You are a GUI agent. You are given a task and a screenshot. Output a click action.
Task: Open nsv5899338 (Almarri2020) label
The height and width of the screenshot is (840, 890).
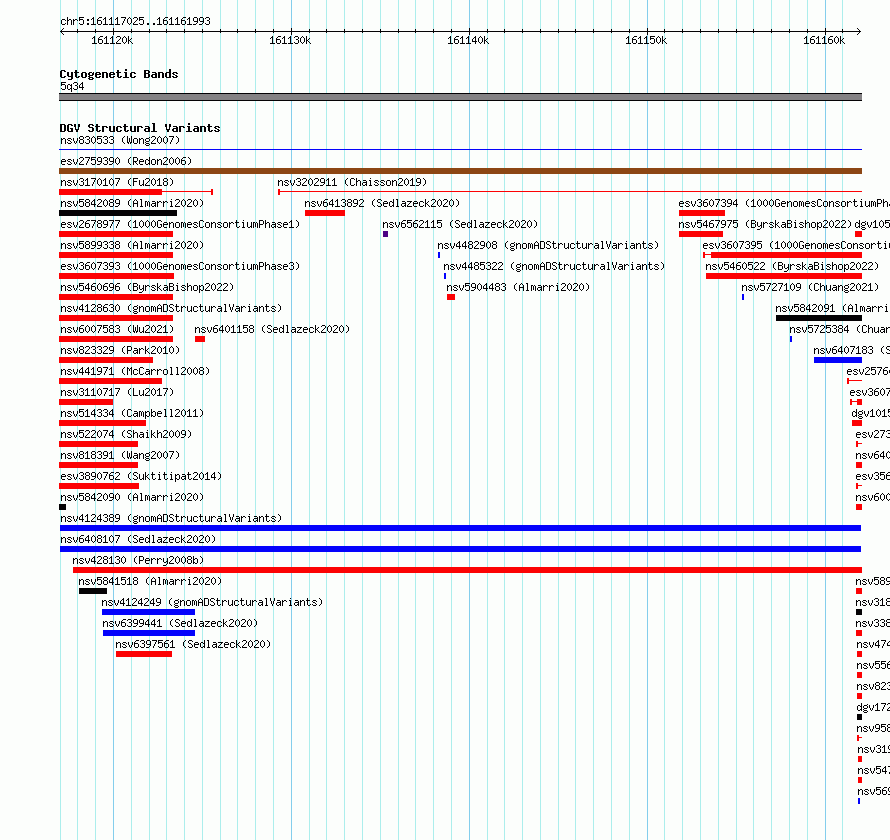click(132, 245)
